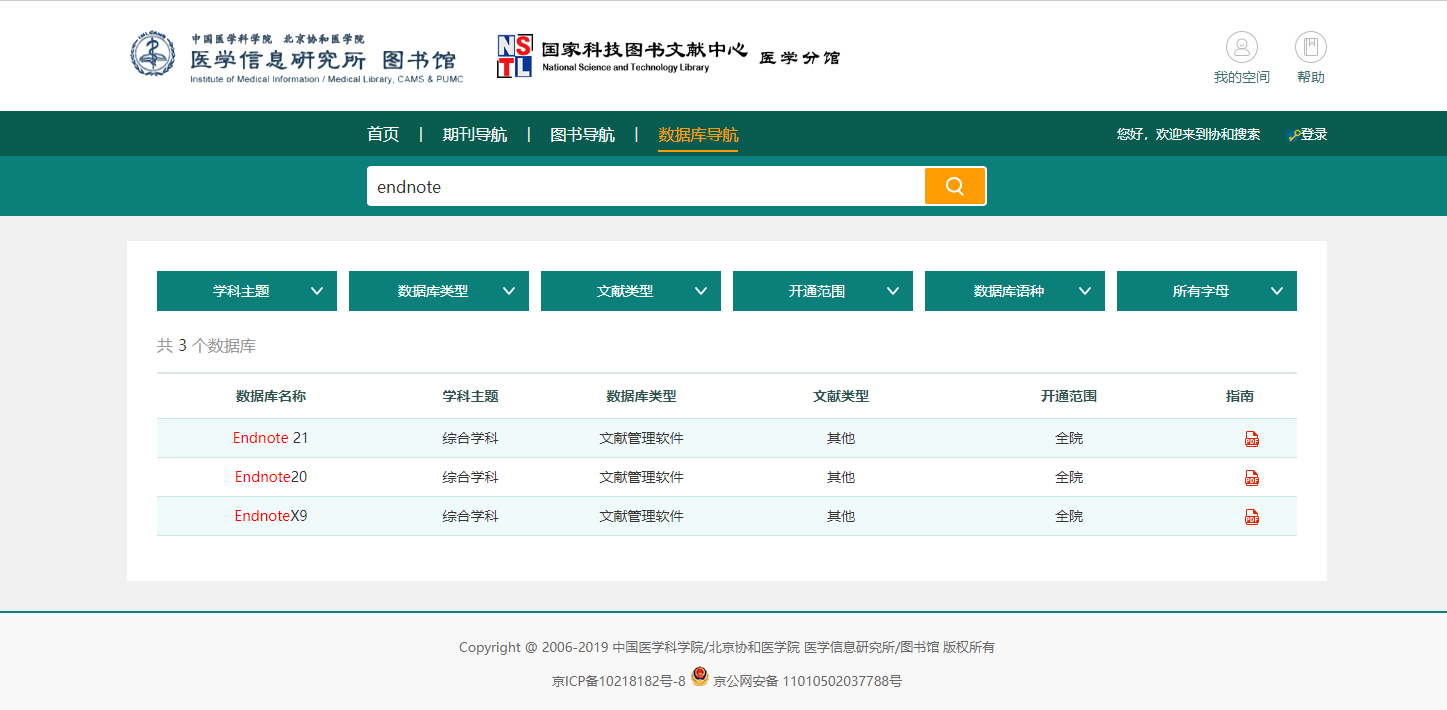Select the 数据库导航 navigation tab

698,134
